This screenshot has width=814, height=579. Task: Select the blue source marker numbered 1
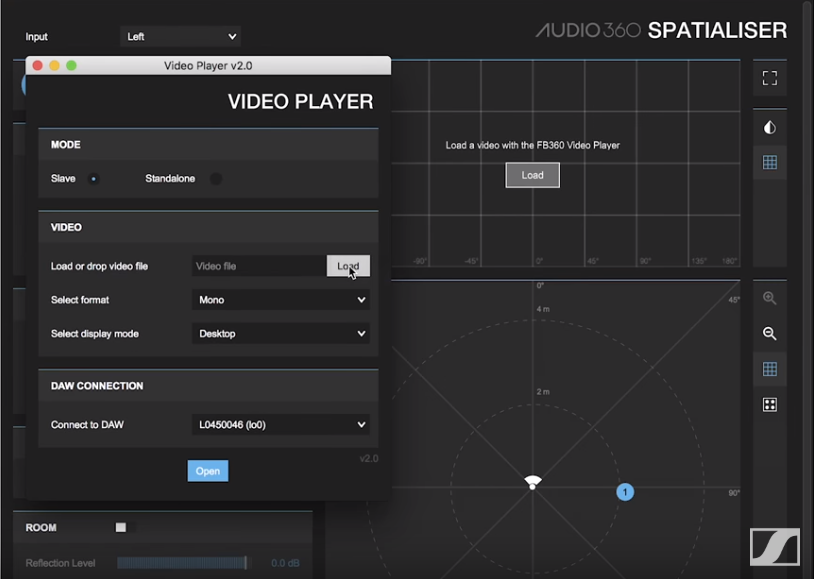pos(625,492)
